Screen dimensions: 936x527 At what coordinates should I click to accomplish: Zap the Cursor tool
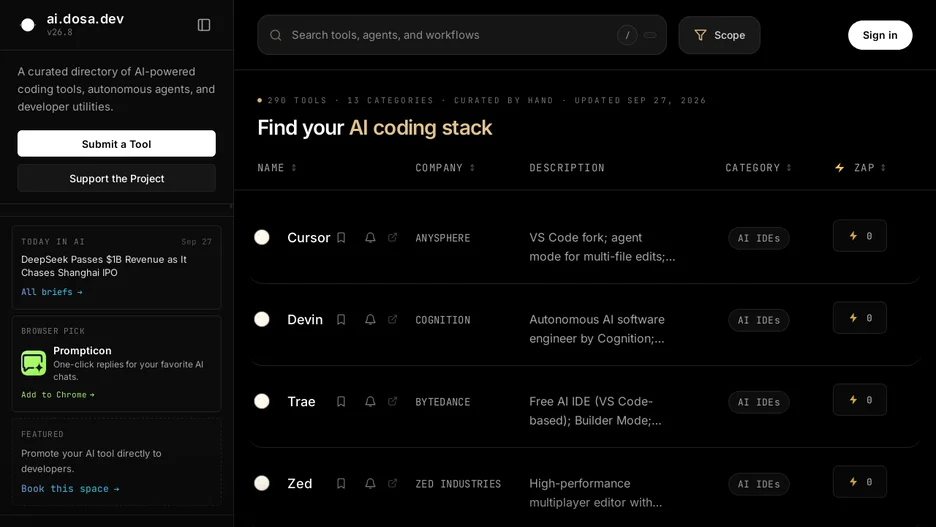tap(860, 236)
